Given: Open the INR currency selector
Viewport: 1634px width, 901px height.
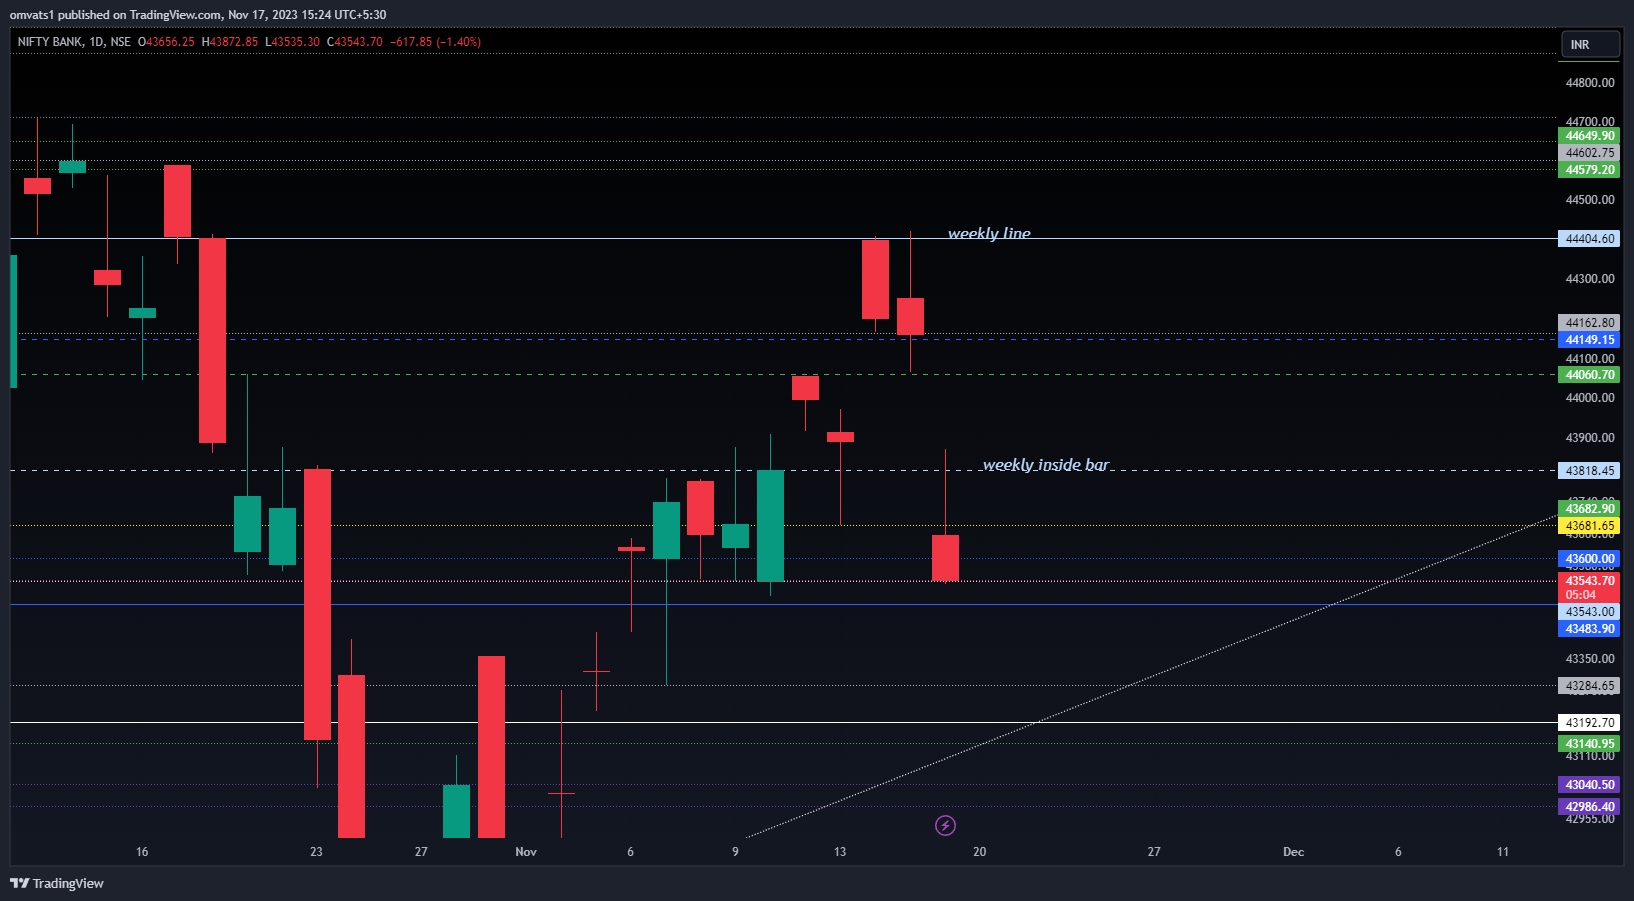Looking at the screenshot, I should click(x=1590, y=45).
